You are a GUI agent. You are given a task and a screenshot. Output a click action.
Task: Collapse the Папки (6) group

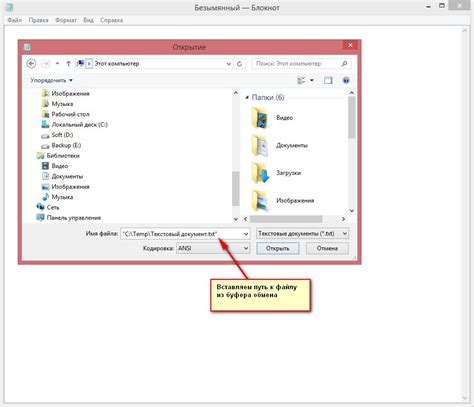(x=247, y=97)
